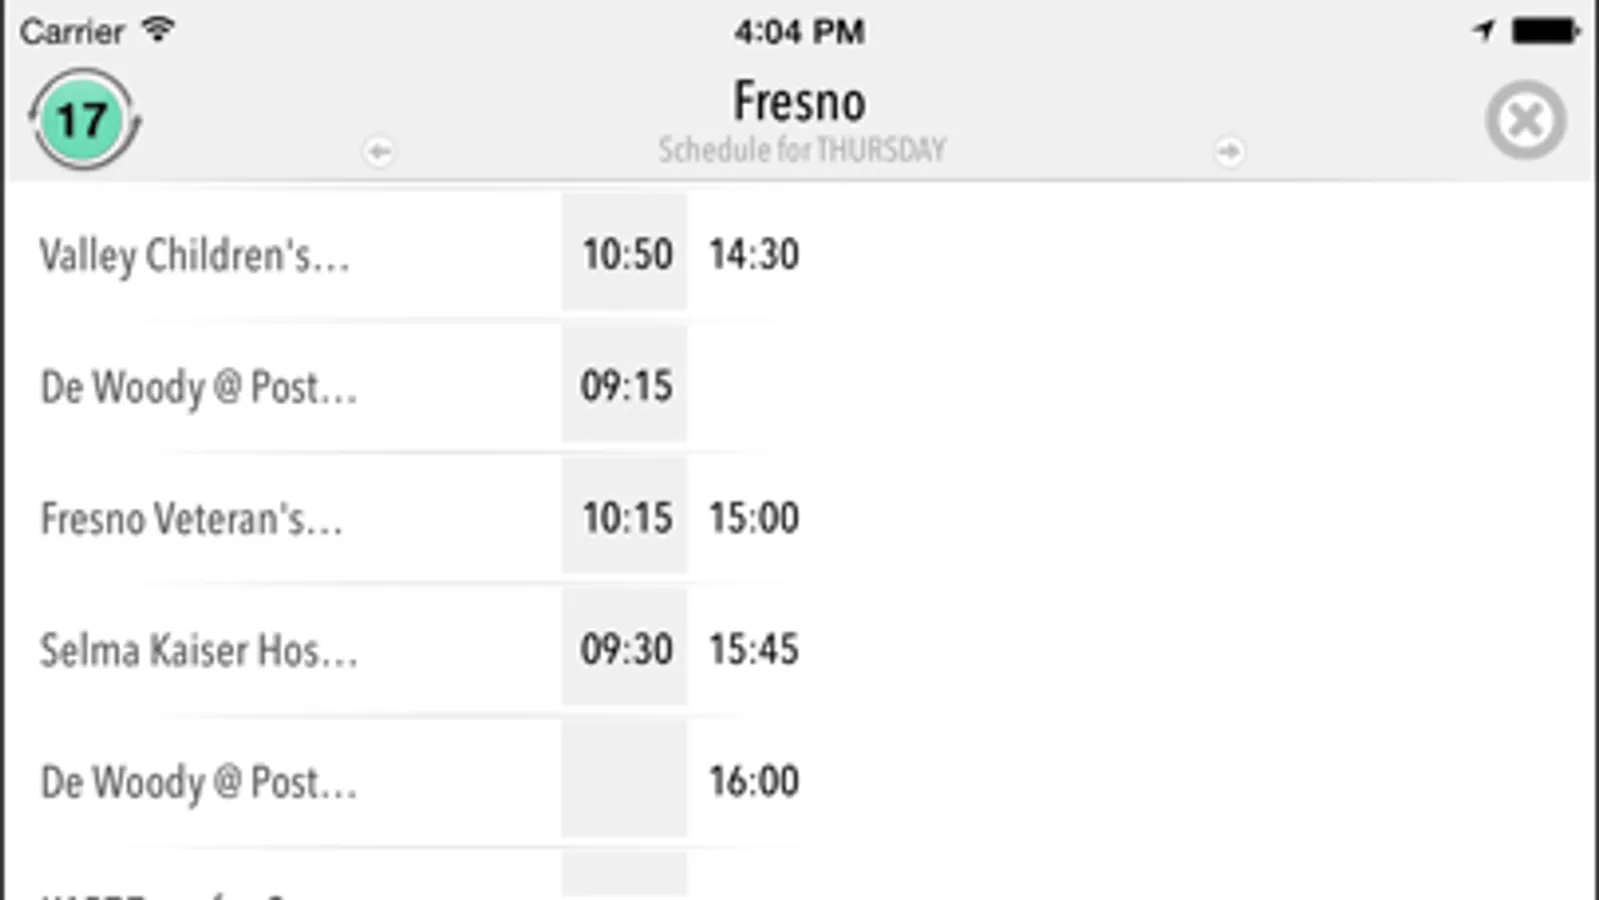This screenshot has width=1599, height=900.
Task: Go to previous day with left arrow
Action: [379, 151]
